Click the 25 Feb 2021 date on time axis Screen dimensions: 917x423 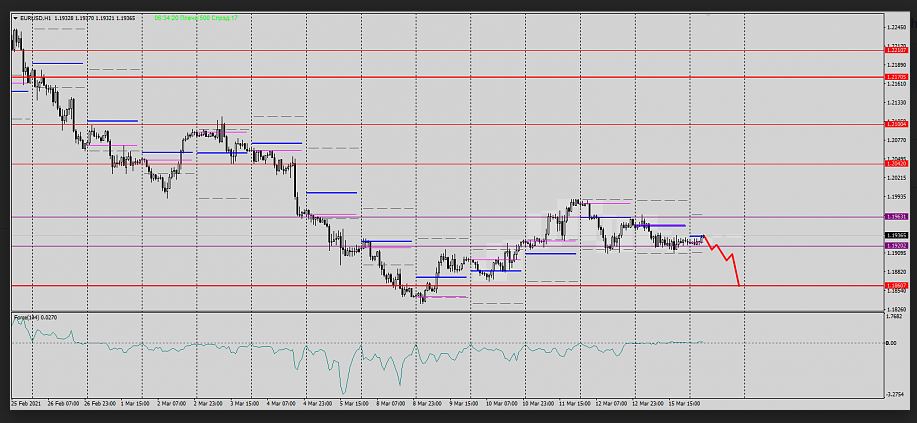[27, 404]
